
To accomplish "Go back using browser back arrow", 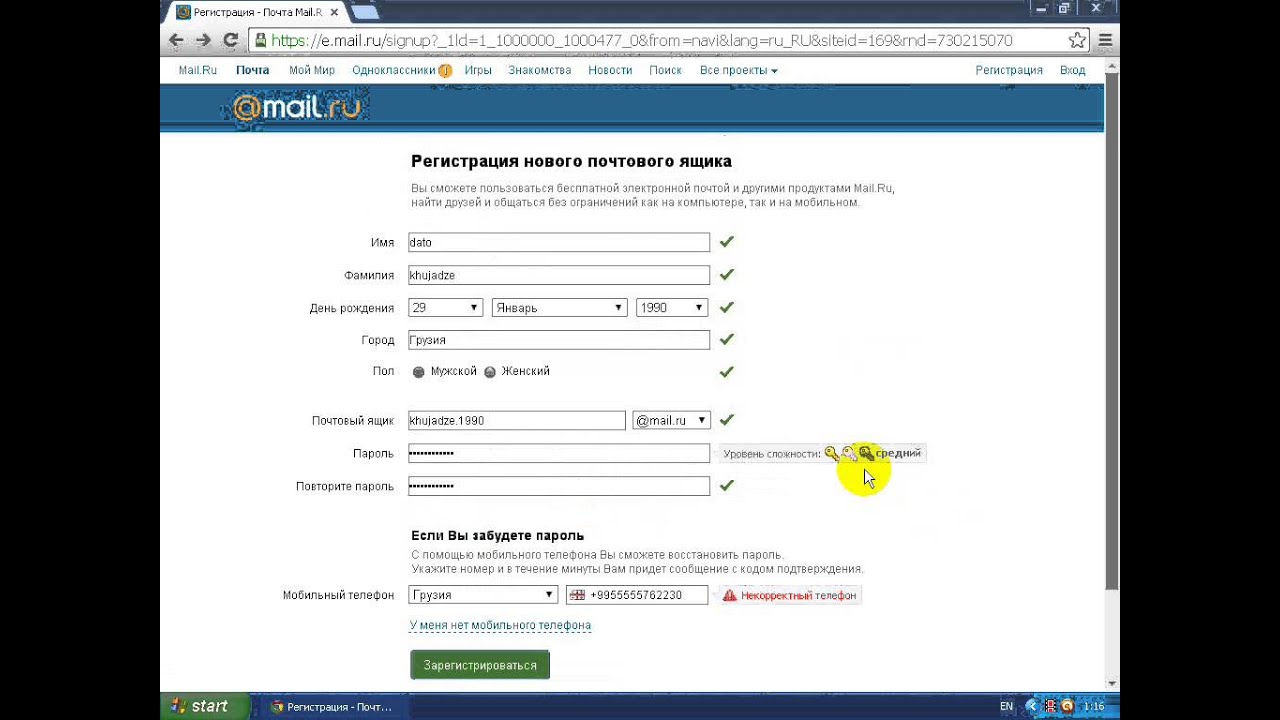I will click(x=176, y=40).
